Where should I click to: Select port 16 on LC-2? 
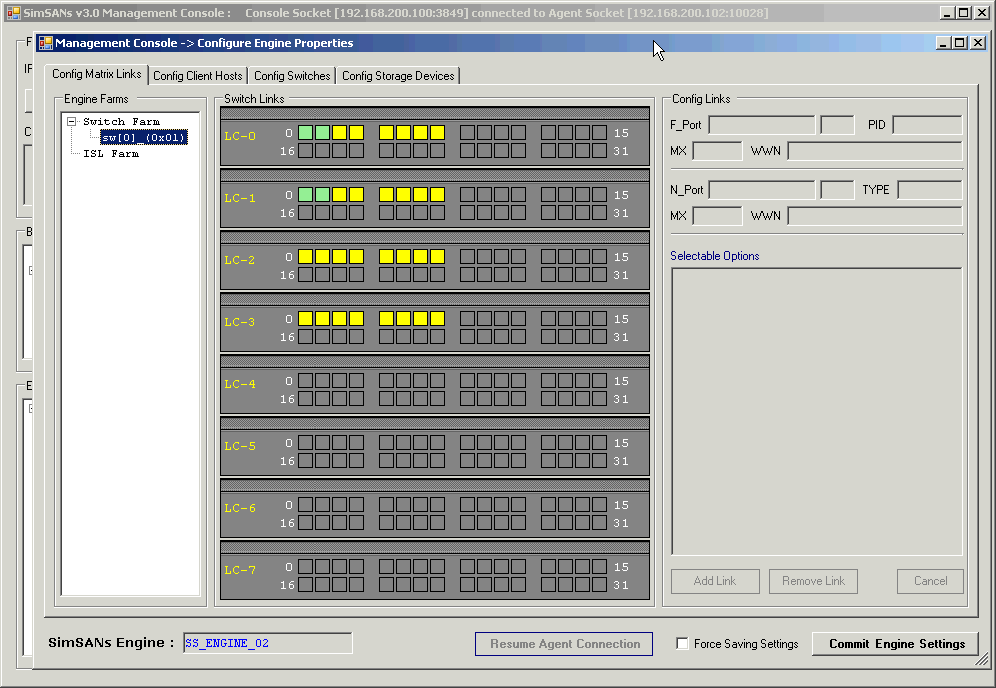point(306,274)
